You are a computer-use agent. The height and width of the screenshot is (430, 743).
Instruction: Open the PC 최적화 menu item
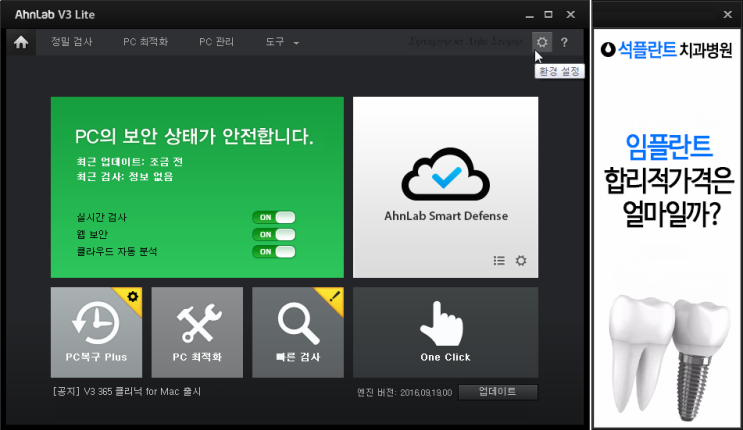pyautogui.click(x=145, y=42)
